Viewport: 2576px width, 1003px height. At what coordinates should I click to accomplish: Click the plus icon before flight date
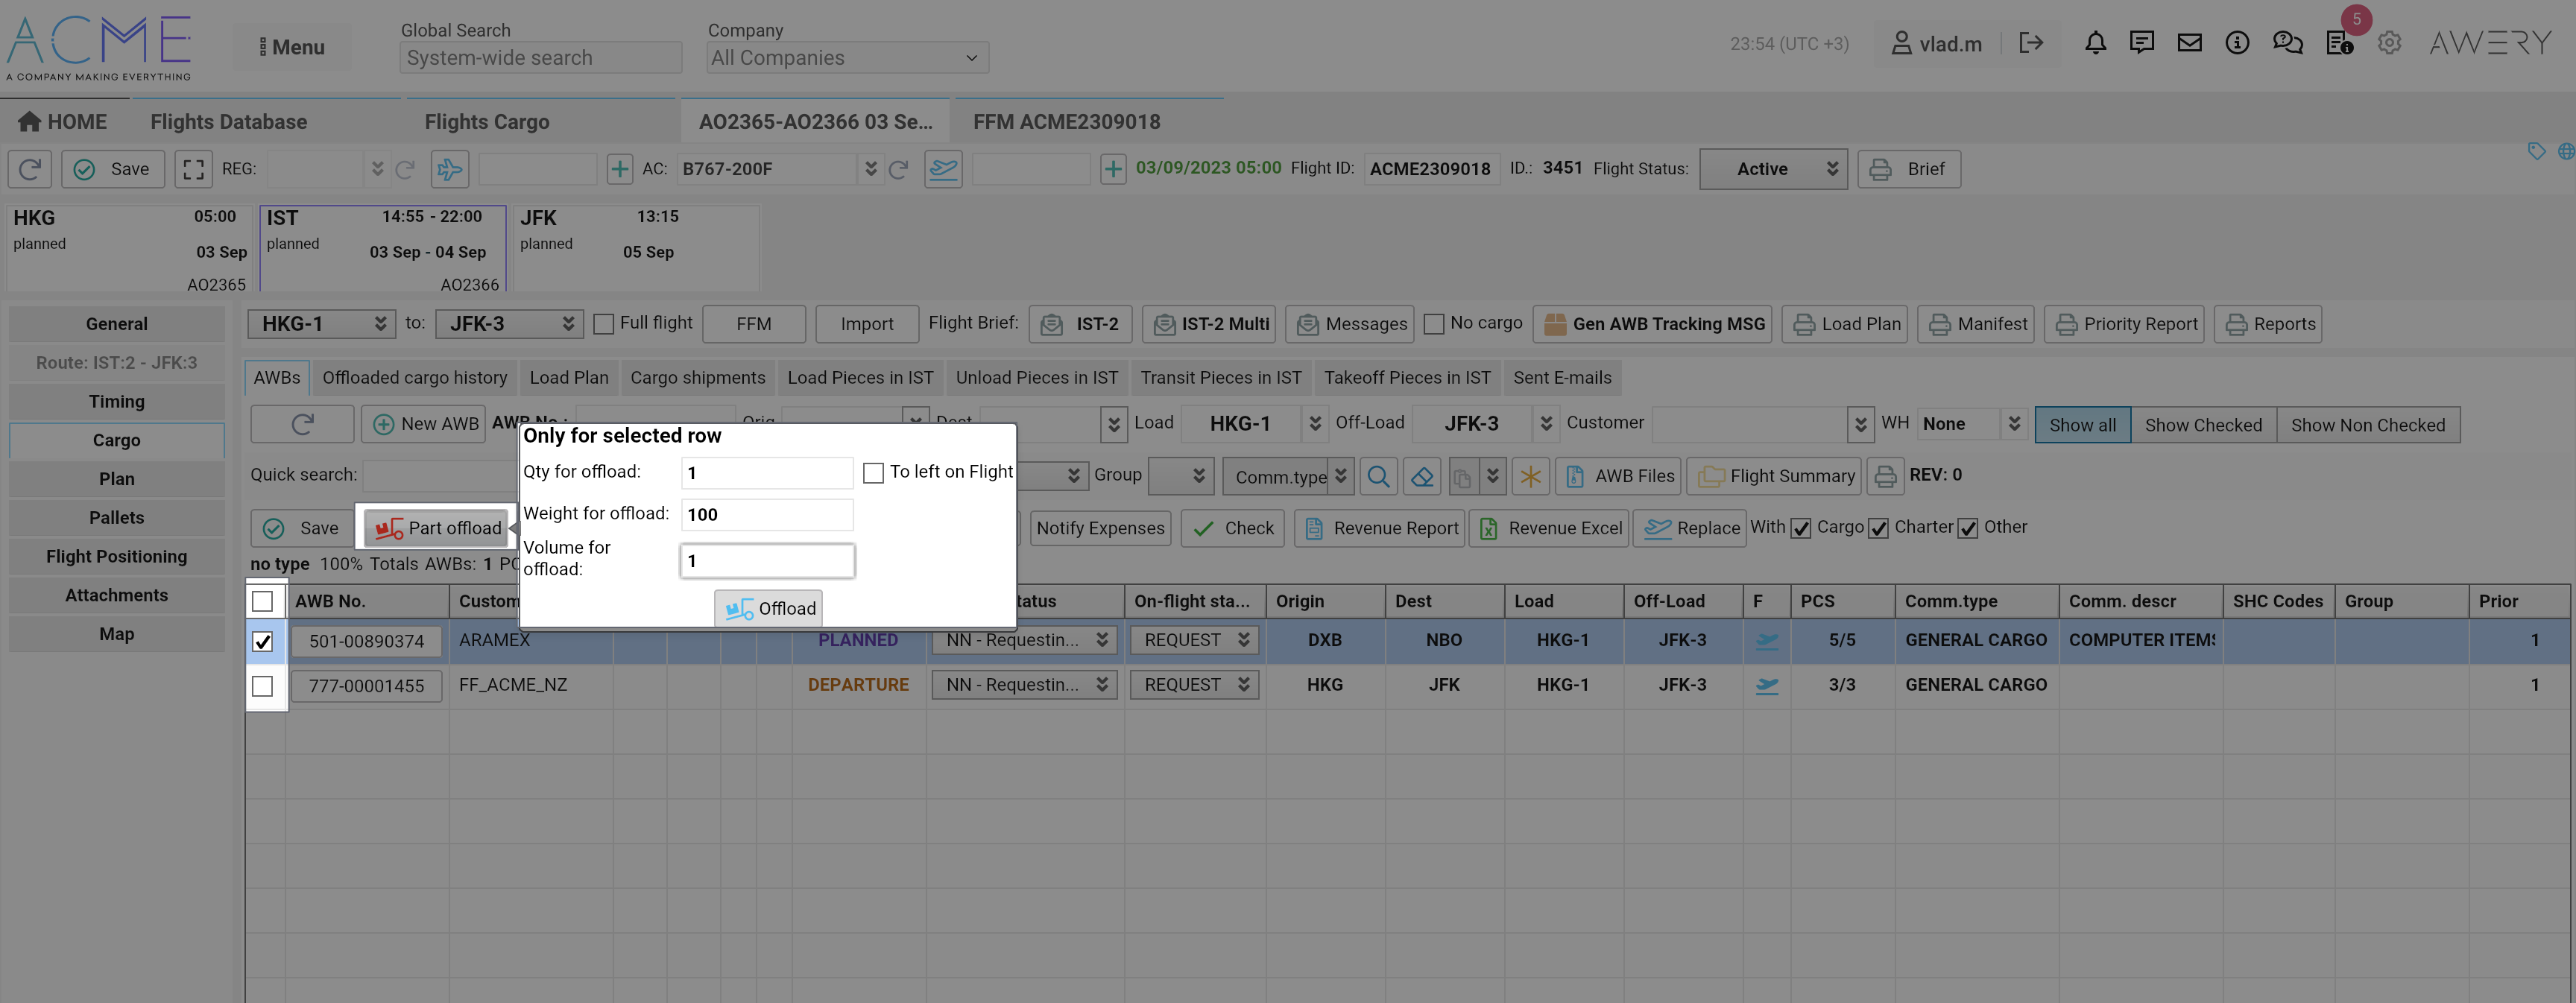point(1113,169)
